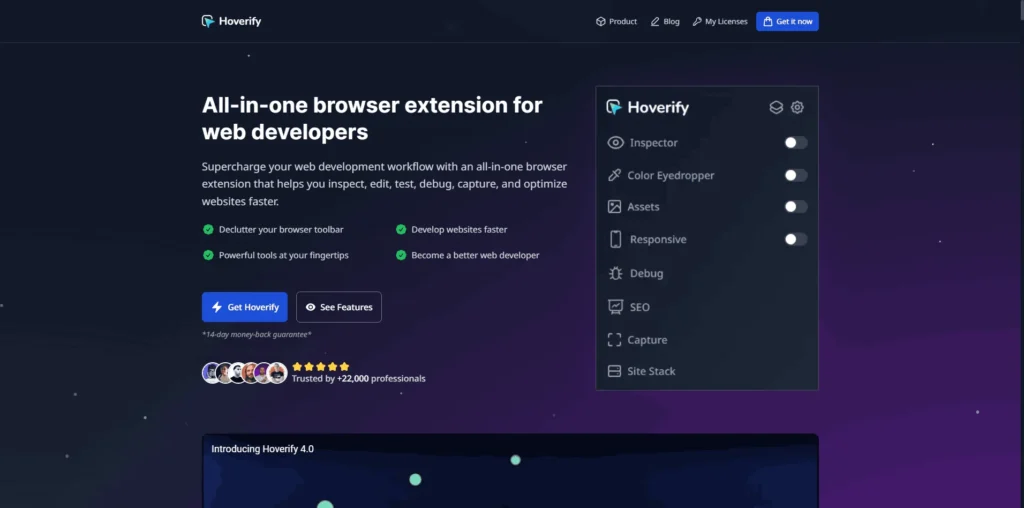Click the Develop websites faster text
This screenshot has height=508, width=1024.
click(459, 229)
